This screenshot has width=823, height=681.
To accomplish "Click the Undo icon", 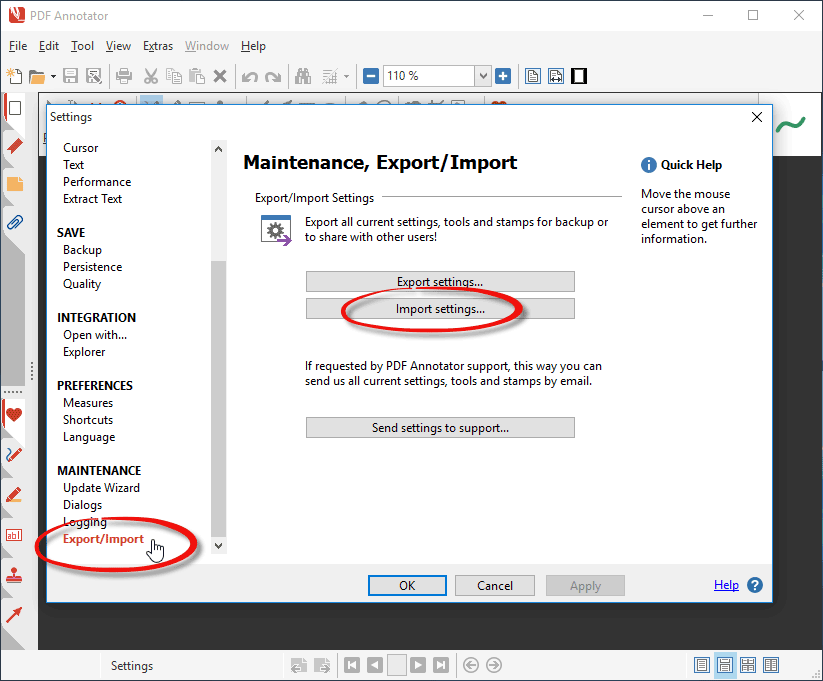I will click(249, 76).
